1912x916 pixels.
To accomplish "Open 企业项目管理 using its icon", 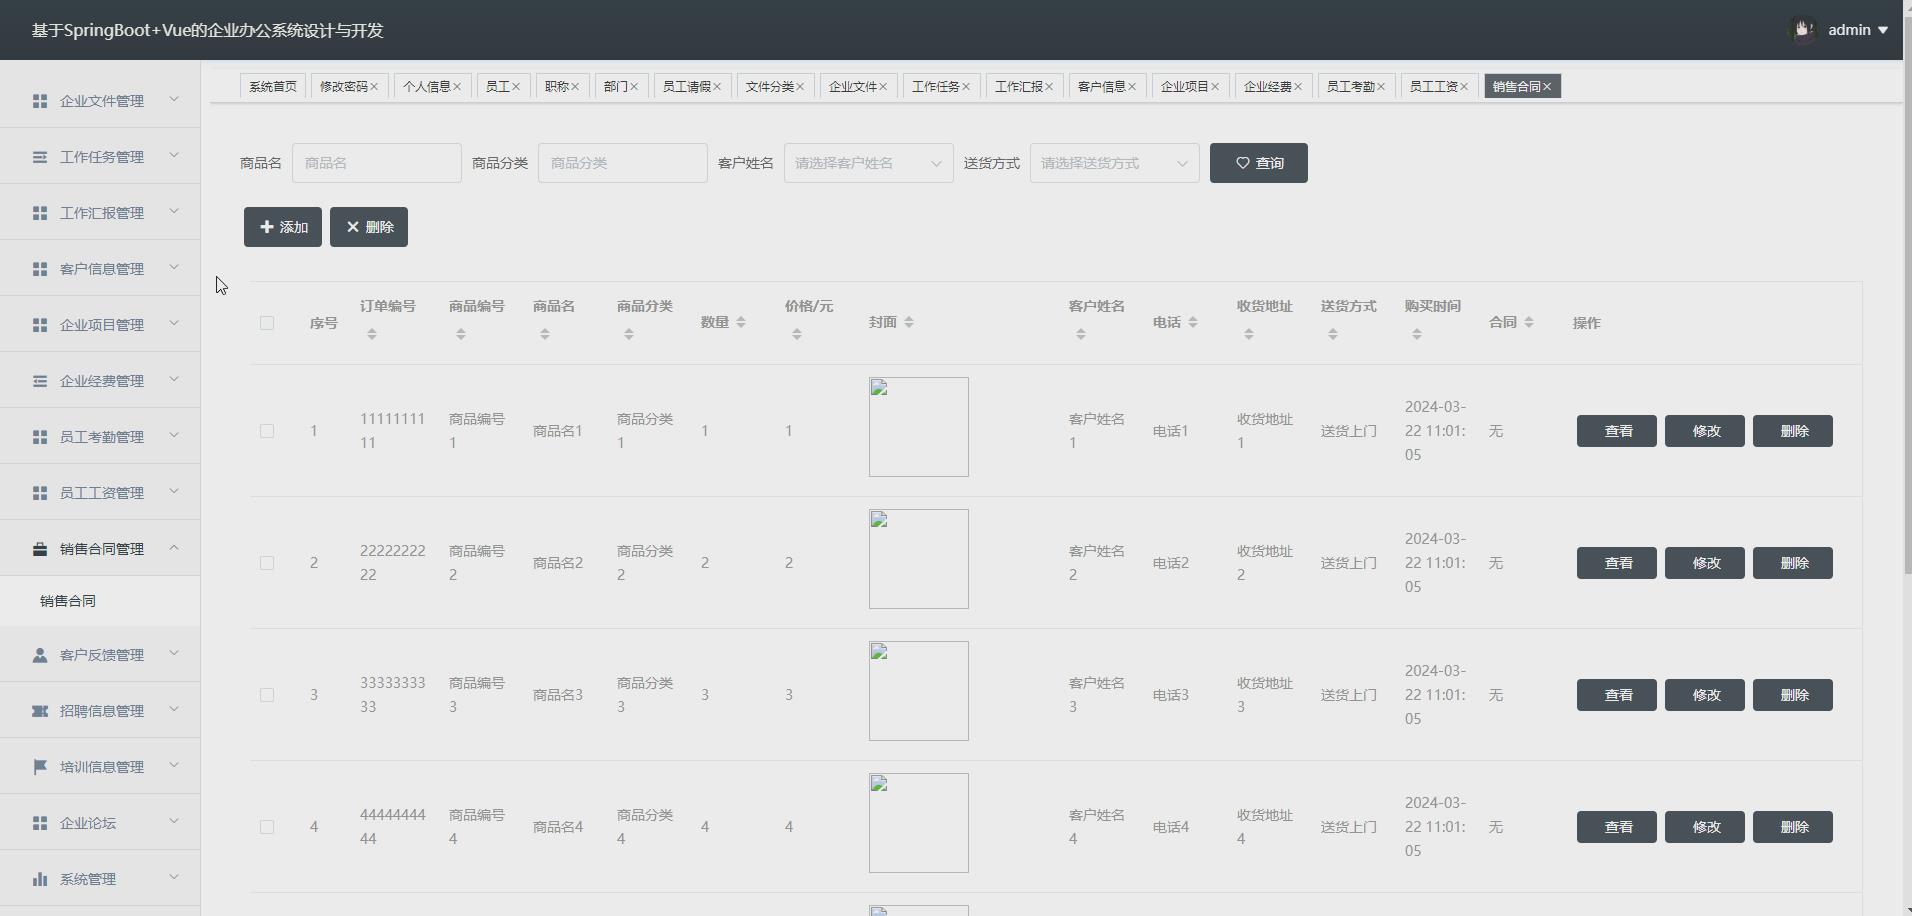I will click(x=39, y=324).
